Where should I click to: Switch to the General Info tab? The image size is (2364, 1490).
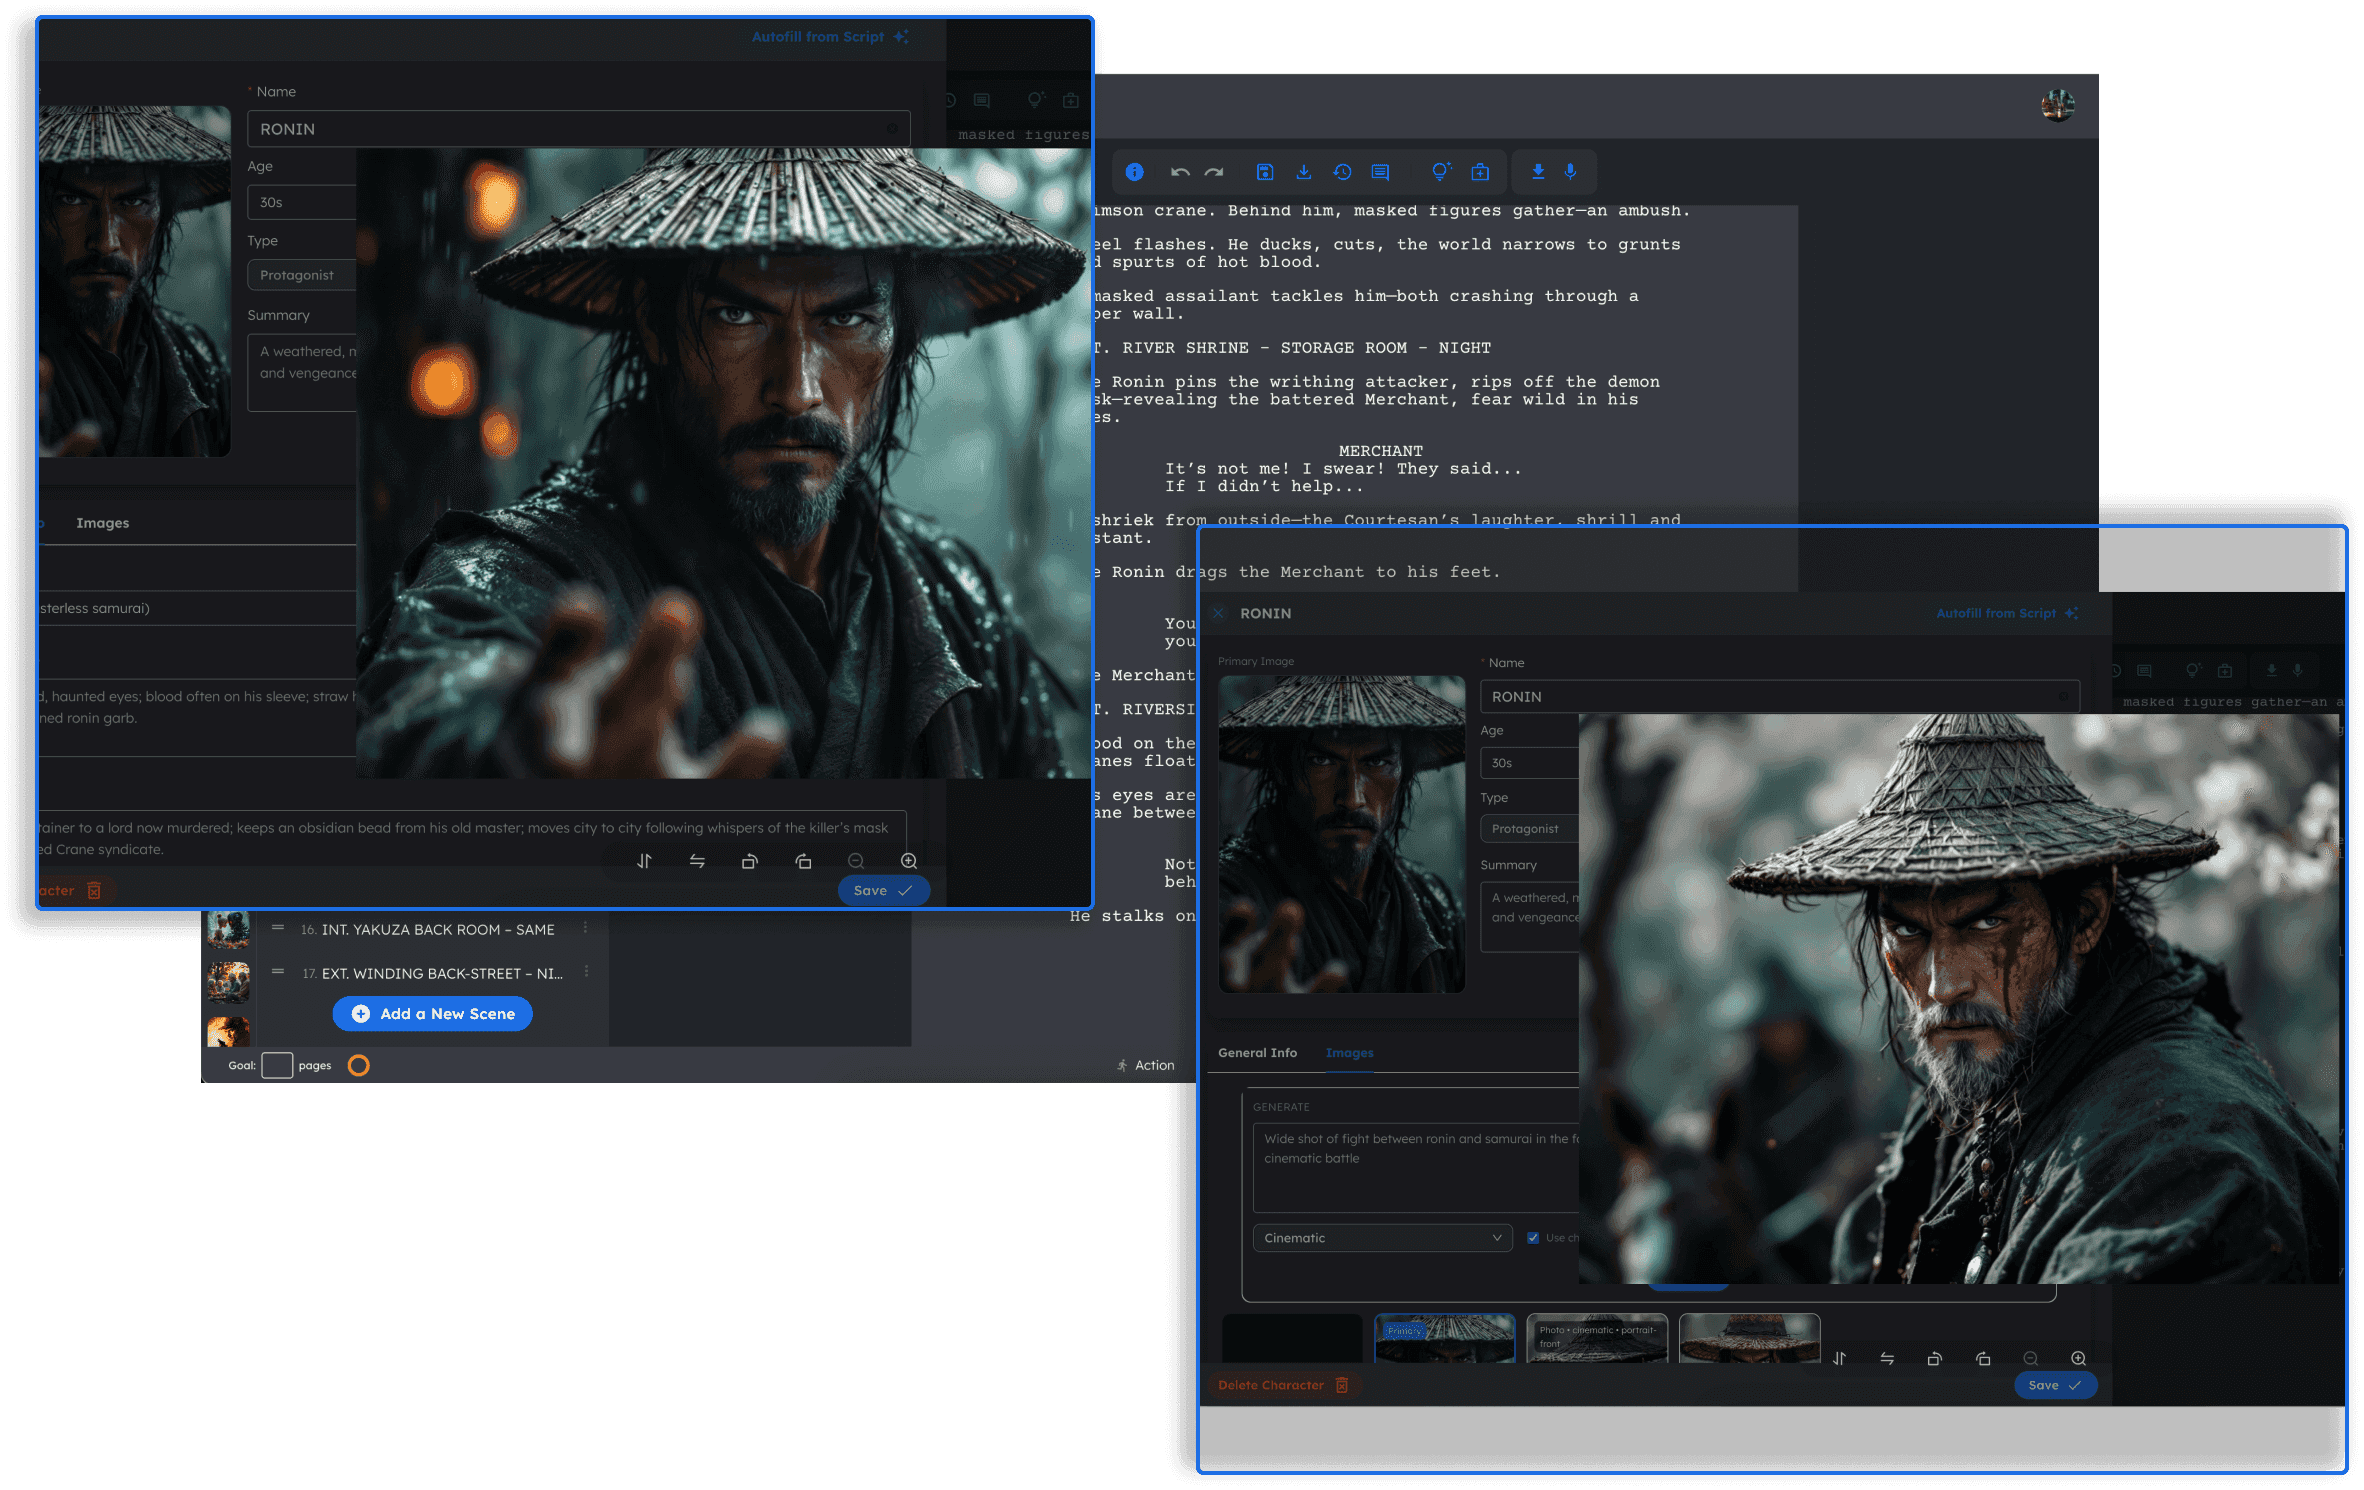tap(1257, 1052)
